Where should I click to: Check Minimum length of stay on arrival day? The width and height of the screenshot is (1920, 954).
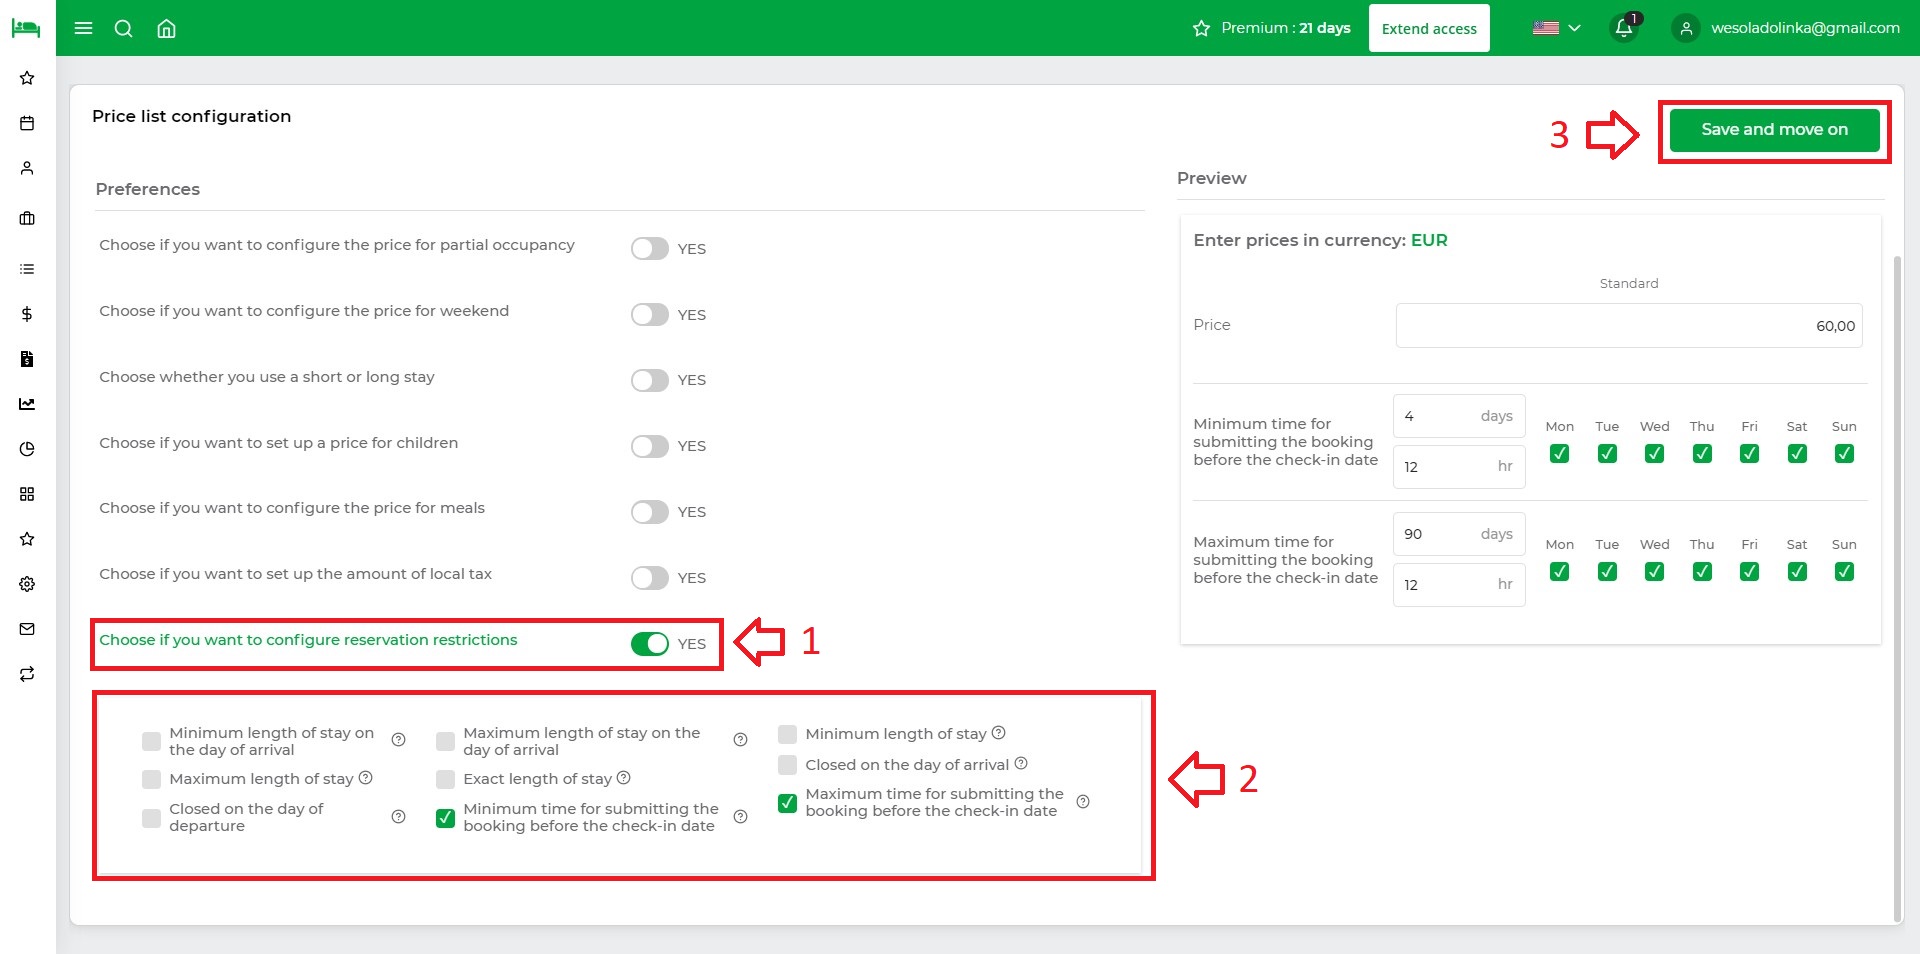coord(152,741)
